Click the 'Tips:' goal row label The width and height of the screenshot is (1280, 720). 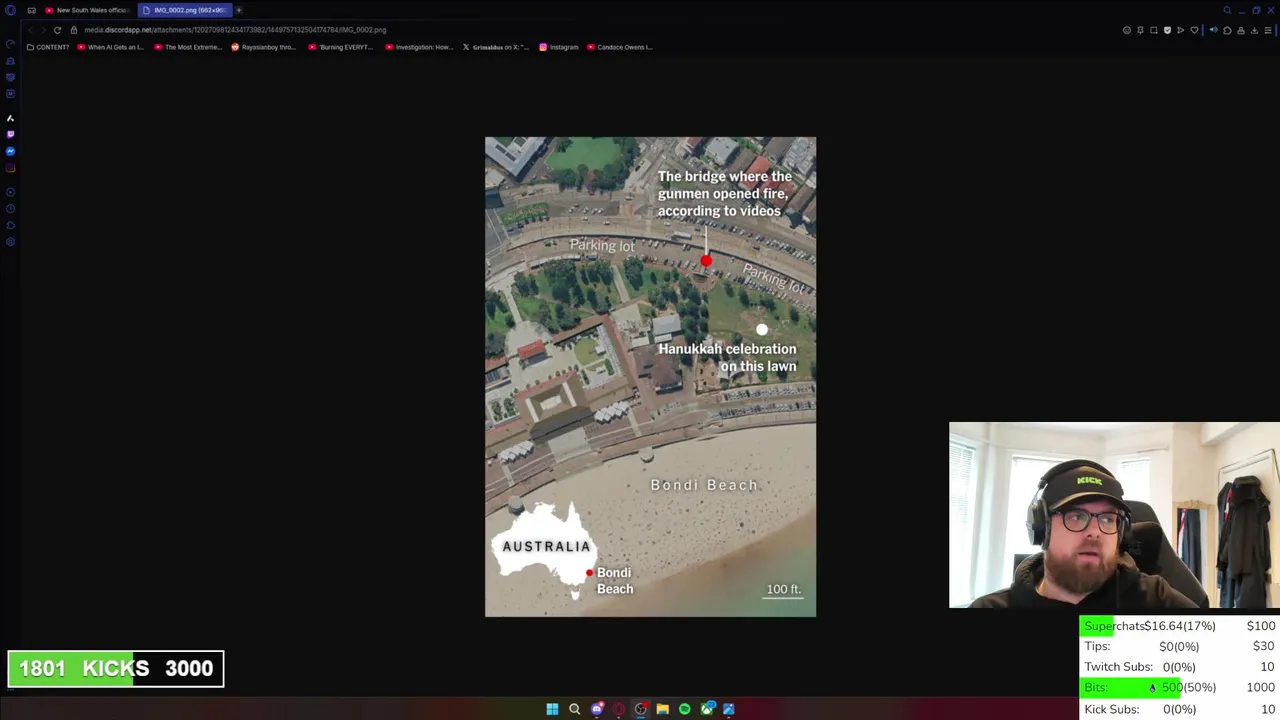[1098, 647]
